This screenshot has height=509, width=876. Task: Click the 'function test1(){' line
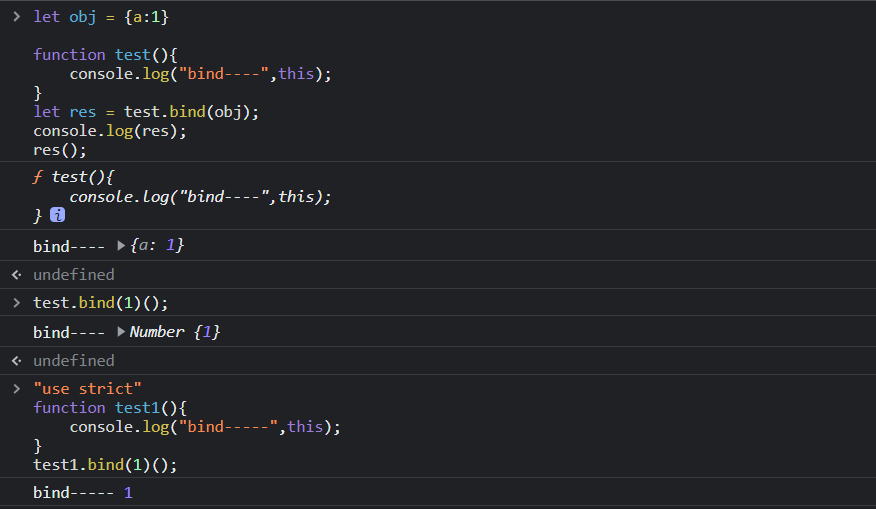pos(110,408)
